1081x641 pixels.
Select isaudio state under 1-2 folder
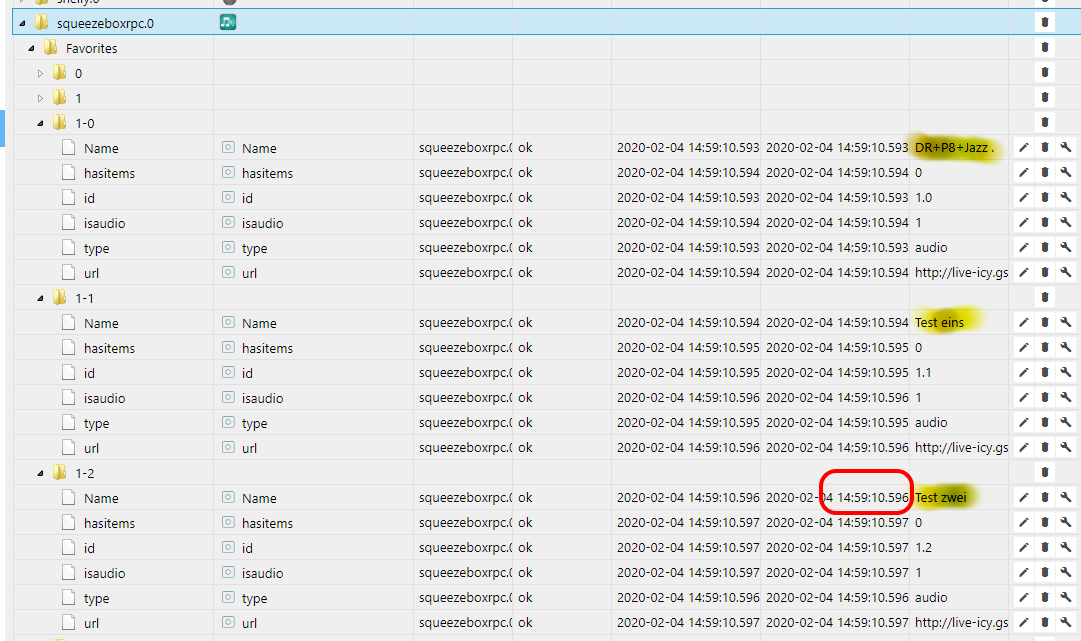(x=105, y=573)
